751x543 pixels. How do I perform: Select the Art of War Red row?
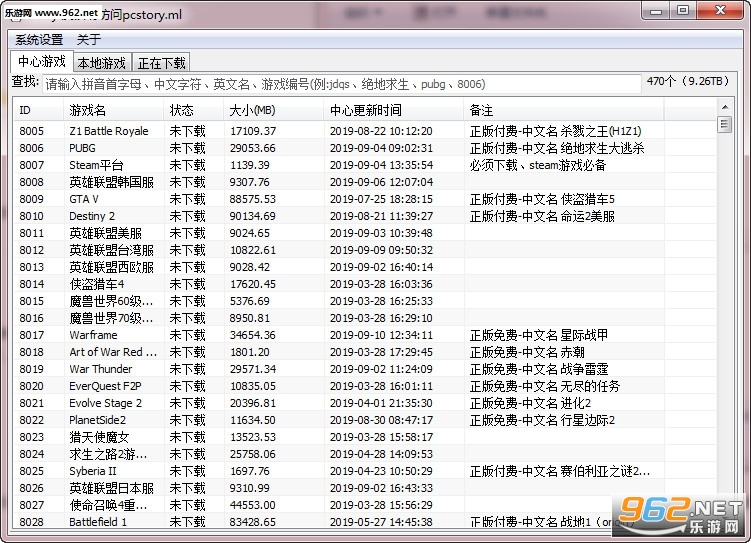pyautogui.click(x=365, y=352)
